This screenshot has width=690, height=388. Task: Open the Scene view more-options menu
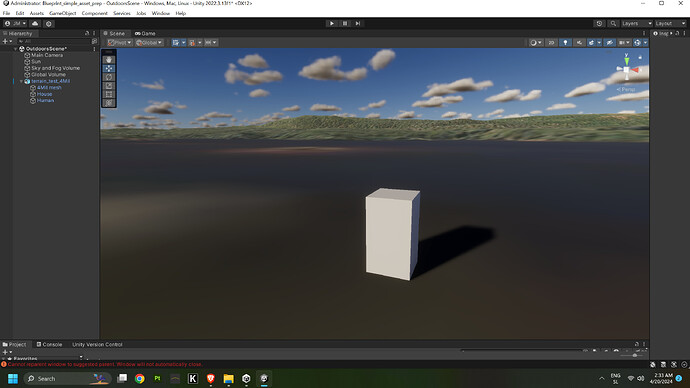[x=644, y=33]
